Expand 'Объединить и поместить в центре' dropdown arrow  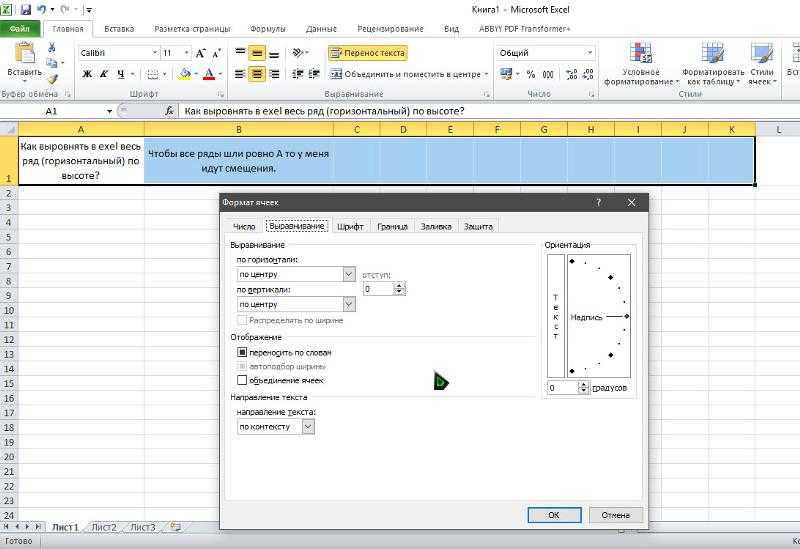pyautogui.click(x=486, y=74)
